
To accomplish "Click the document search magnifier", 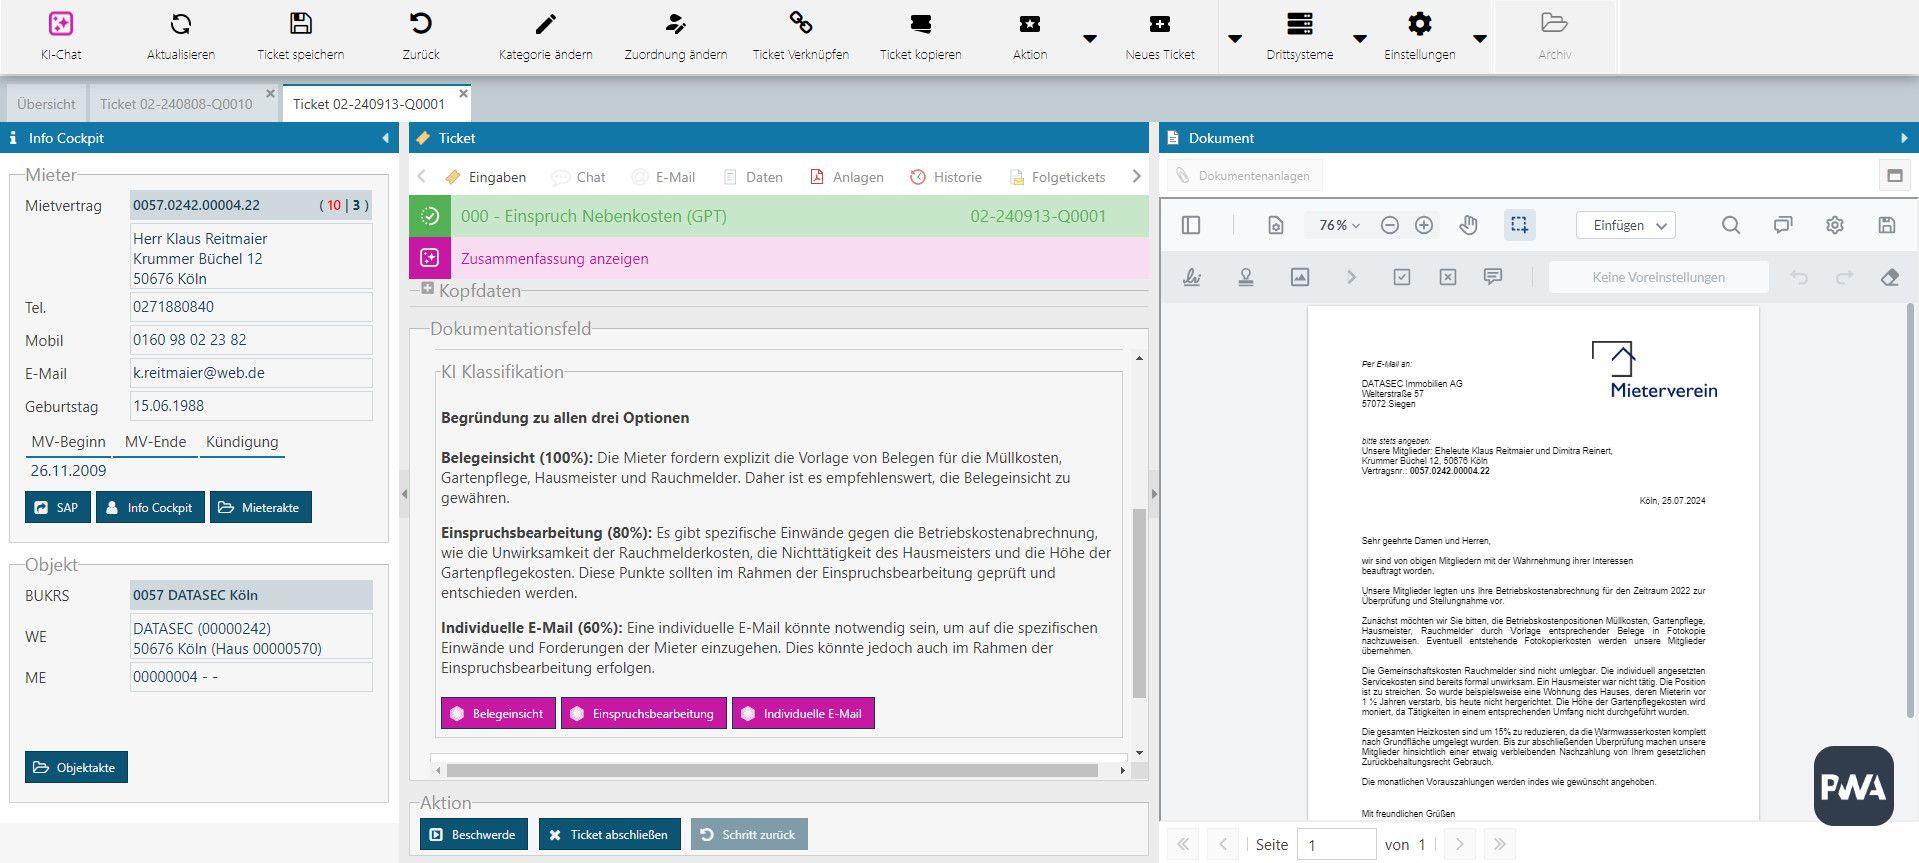I will [x=1731, y=225].
